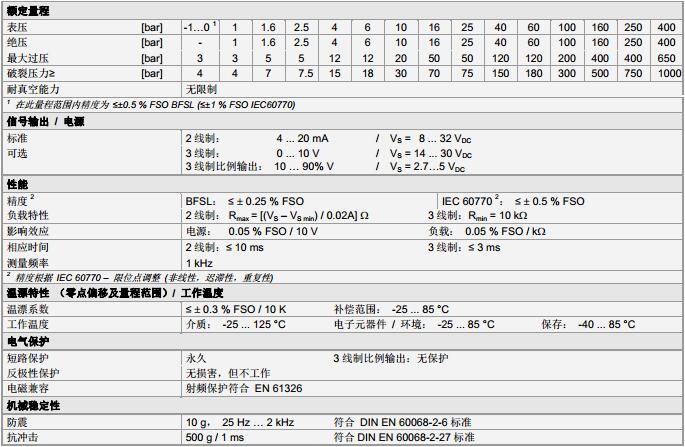Click the 破裂压力 row label
The width and height of the screenshot is (685, 447).
coord(30,74)
